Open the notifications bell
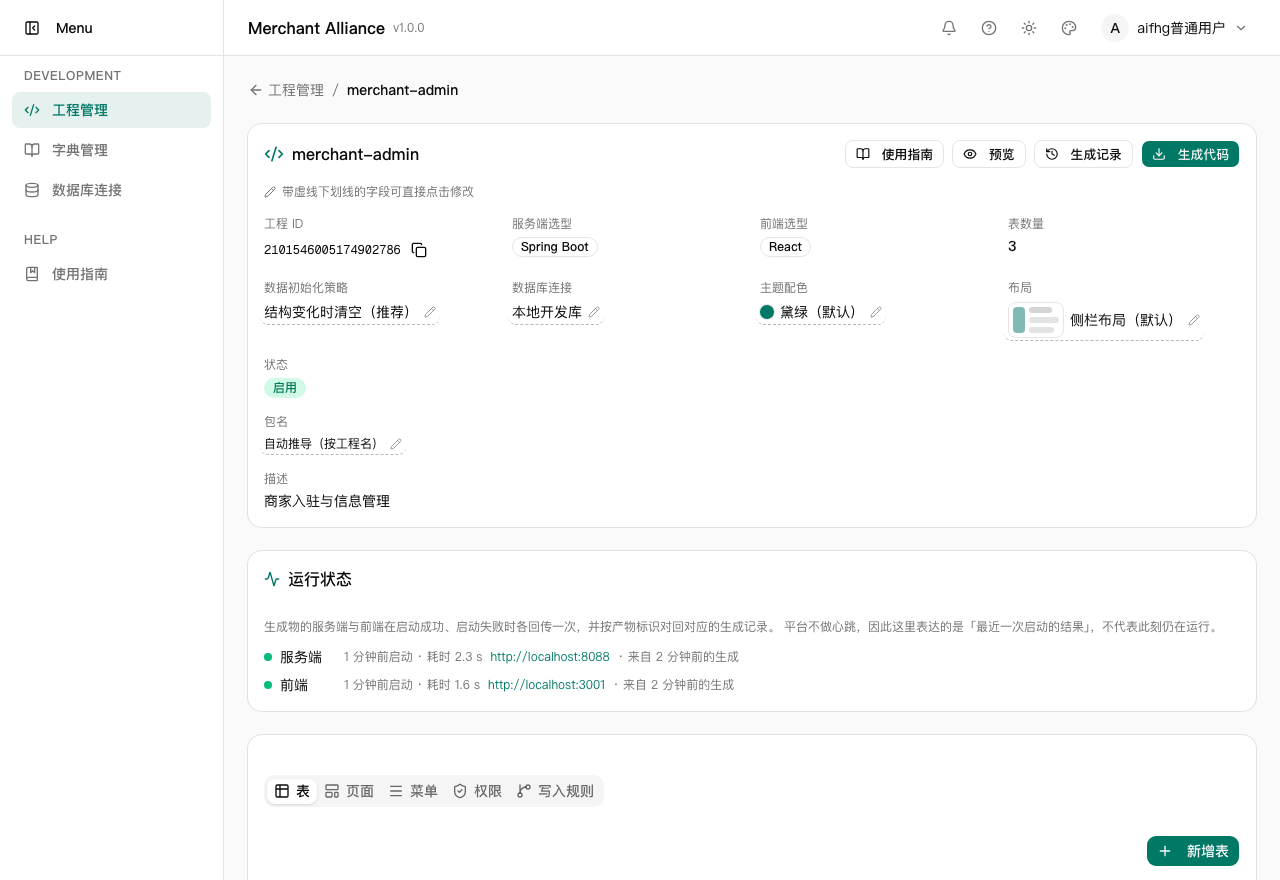Viewport: 1280px width, 880px height. (949, 28)
